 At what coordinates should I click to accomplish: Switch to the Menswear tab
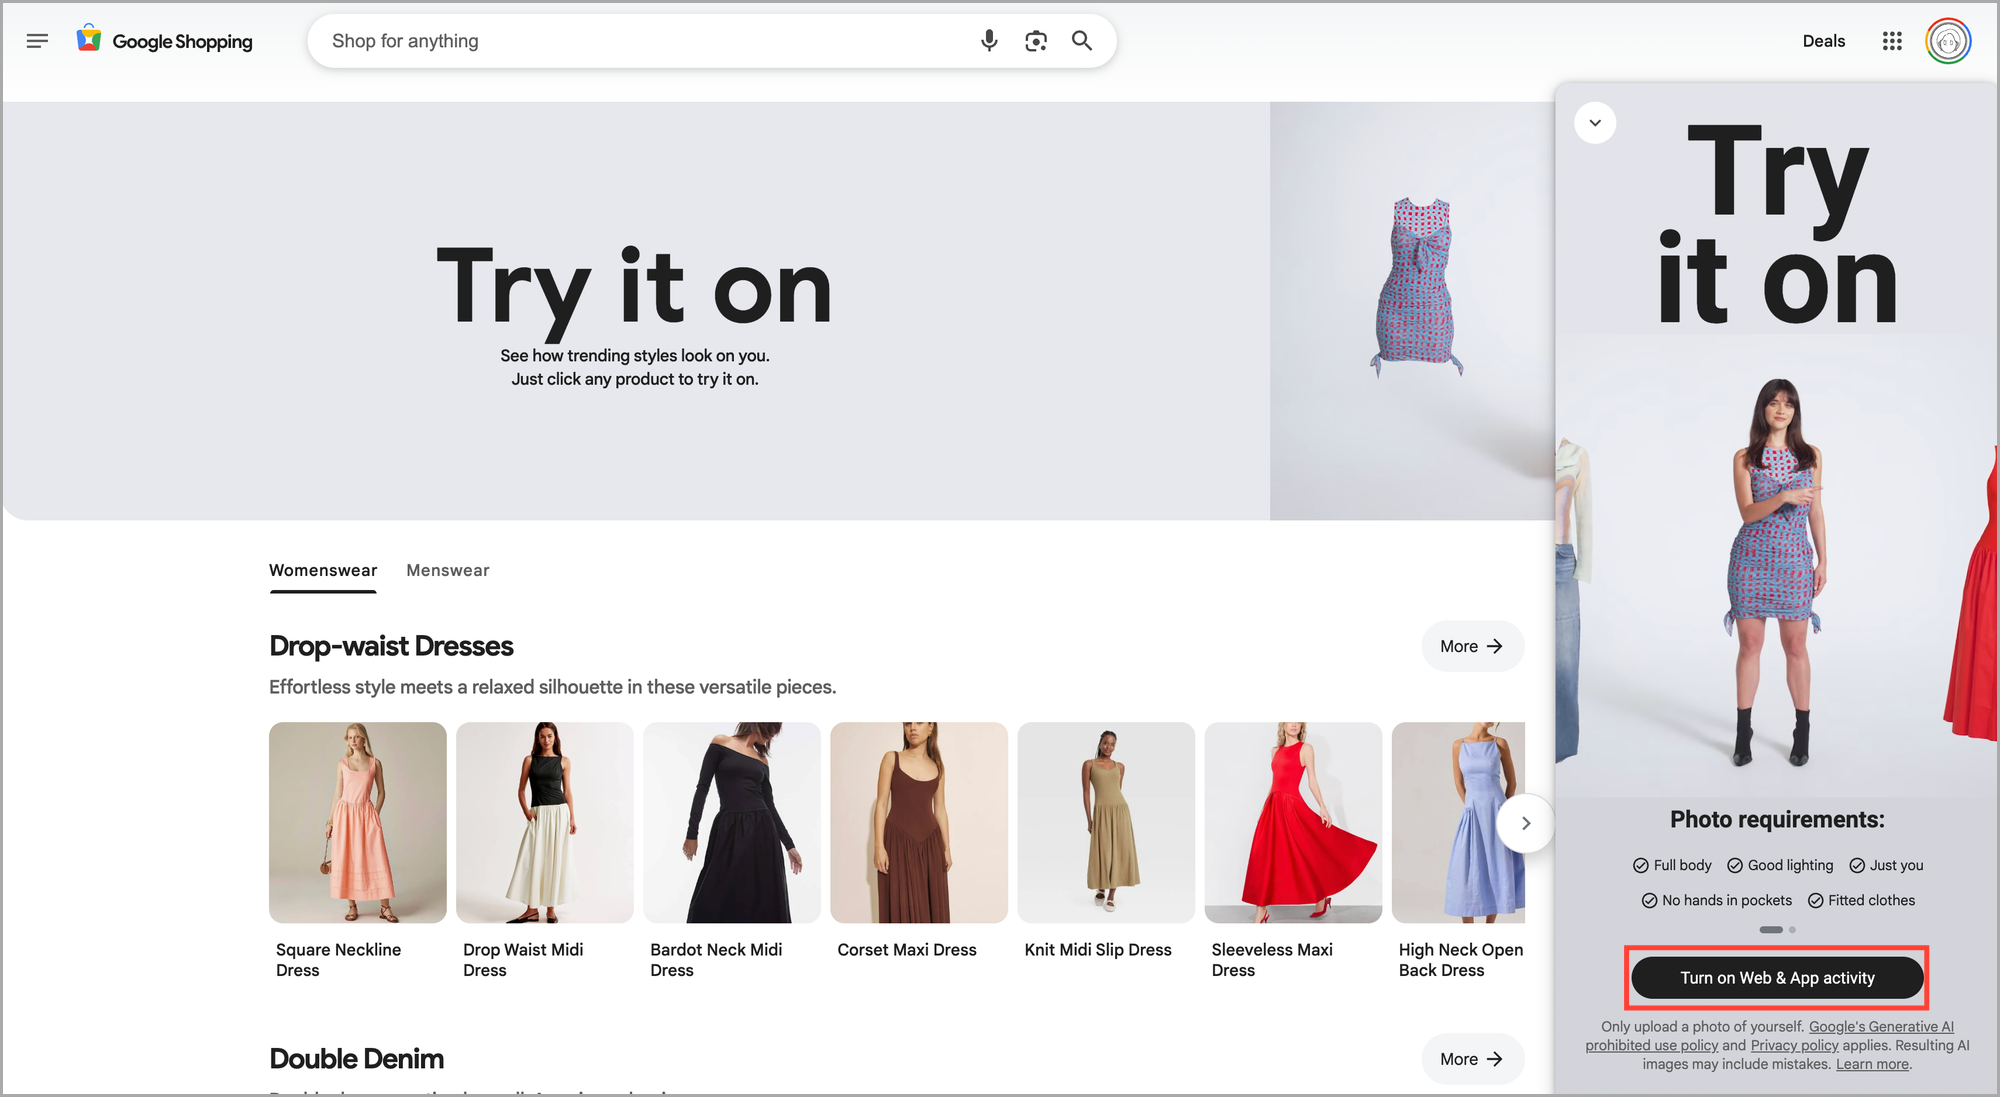pos(447,570)
